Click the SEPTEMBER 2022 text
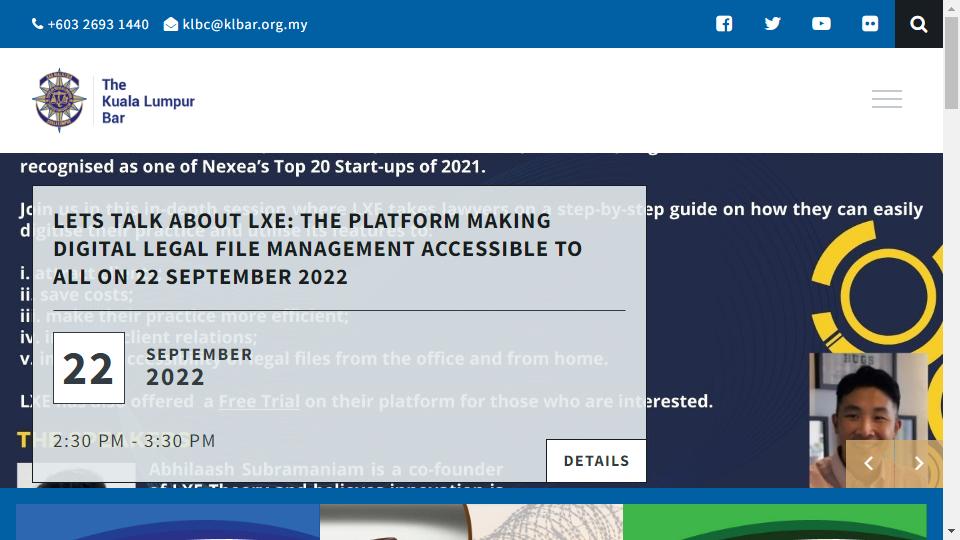The image size is (960, 540). 199,367
